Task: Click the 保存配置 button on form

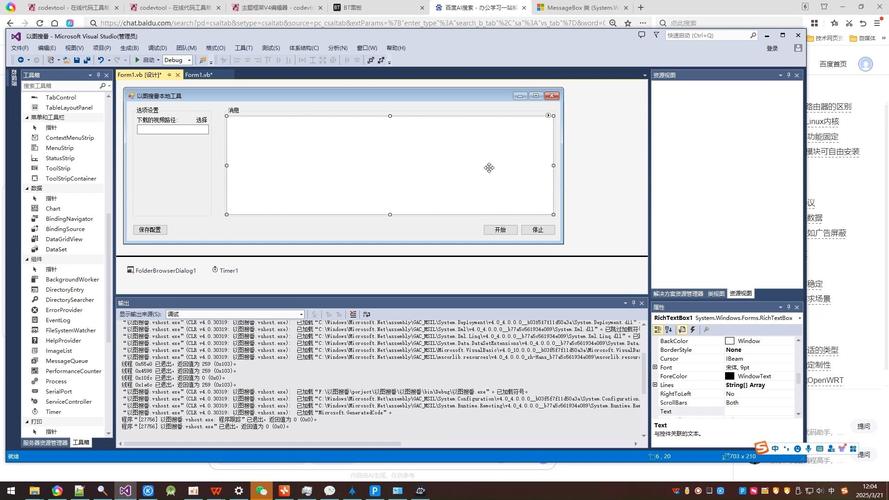Action: click(149, 229)
